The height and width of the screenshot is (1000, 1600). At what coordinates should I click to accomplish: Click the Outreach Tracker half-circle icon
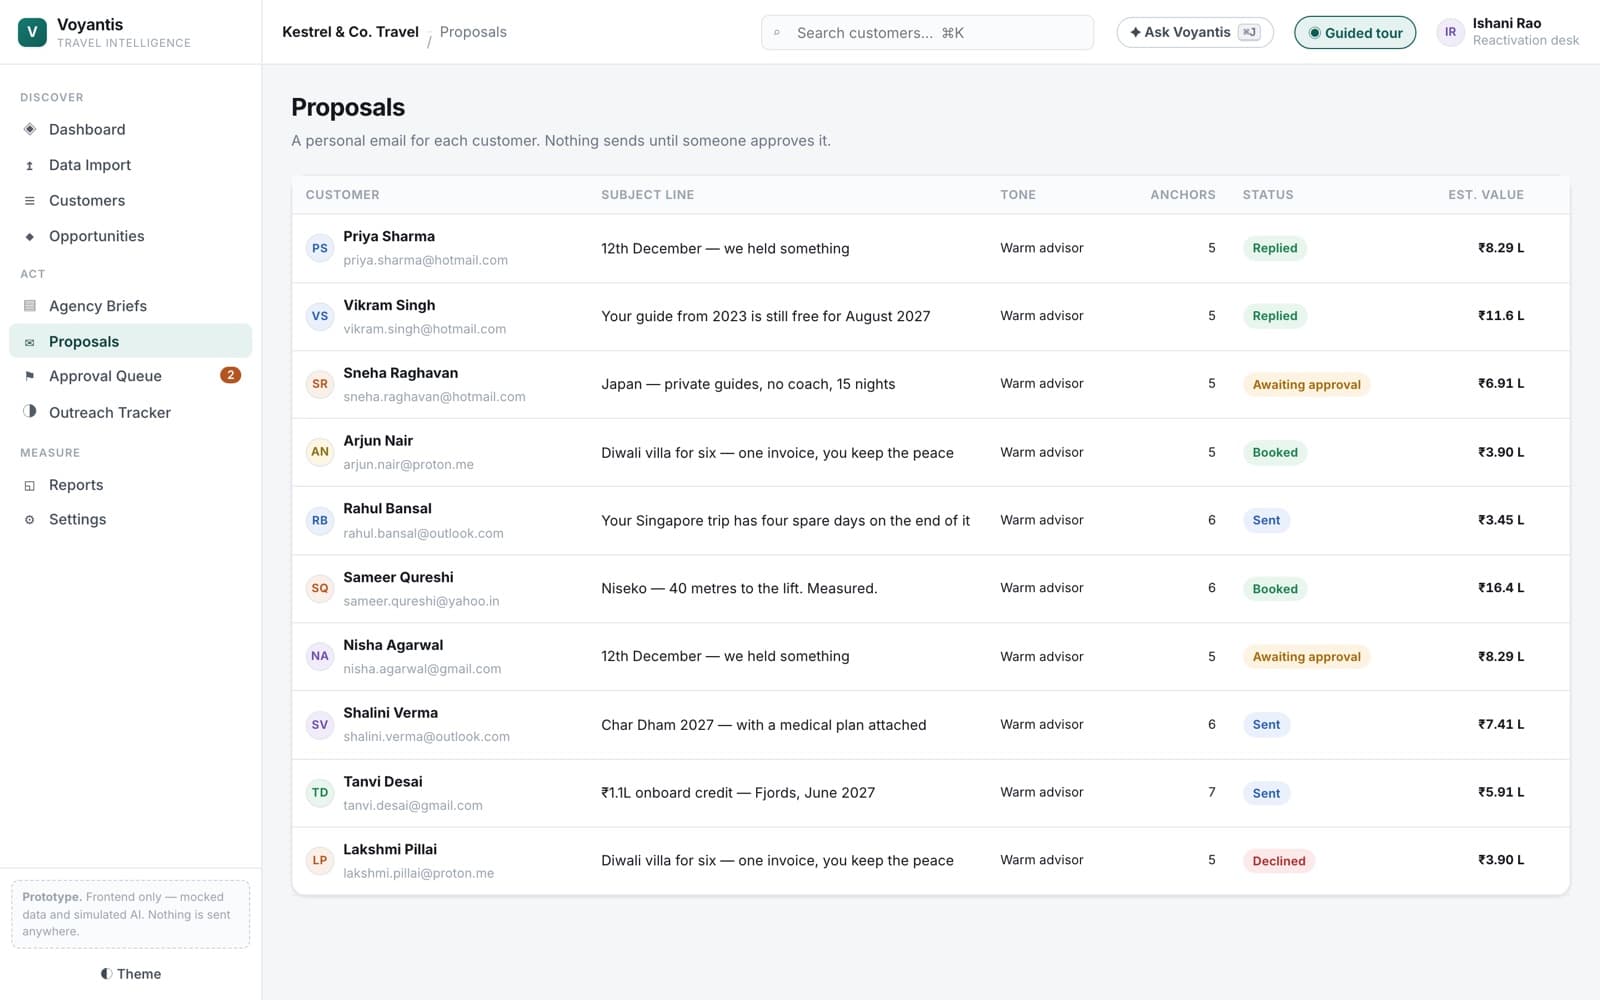click(x=29, y=412)
